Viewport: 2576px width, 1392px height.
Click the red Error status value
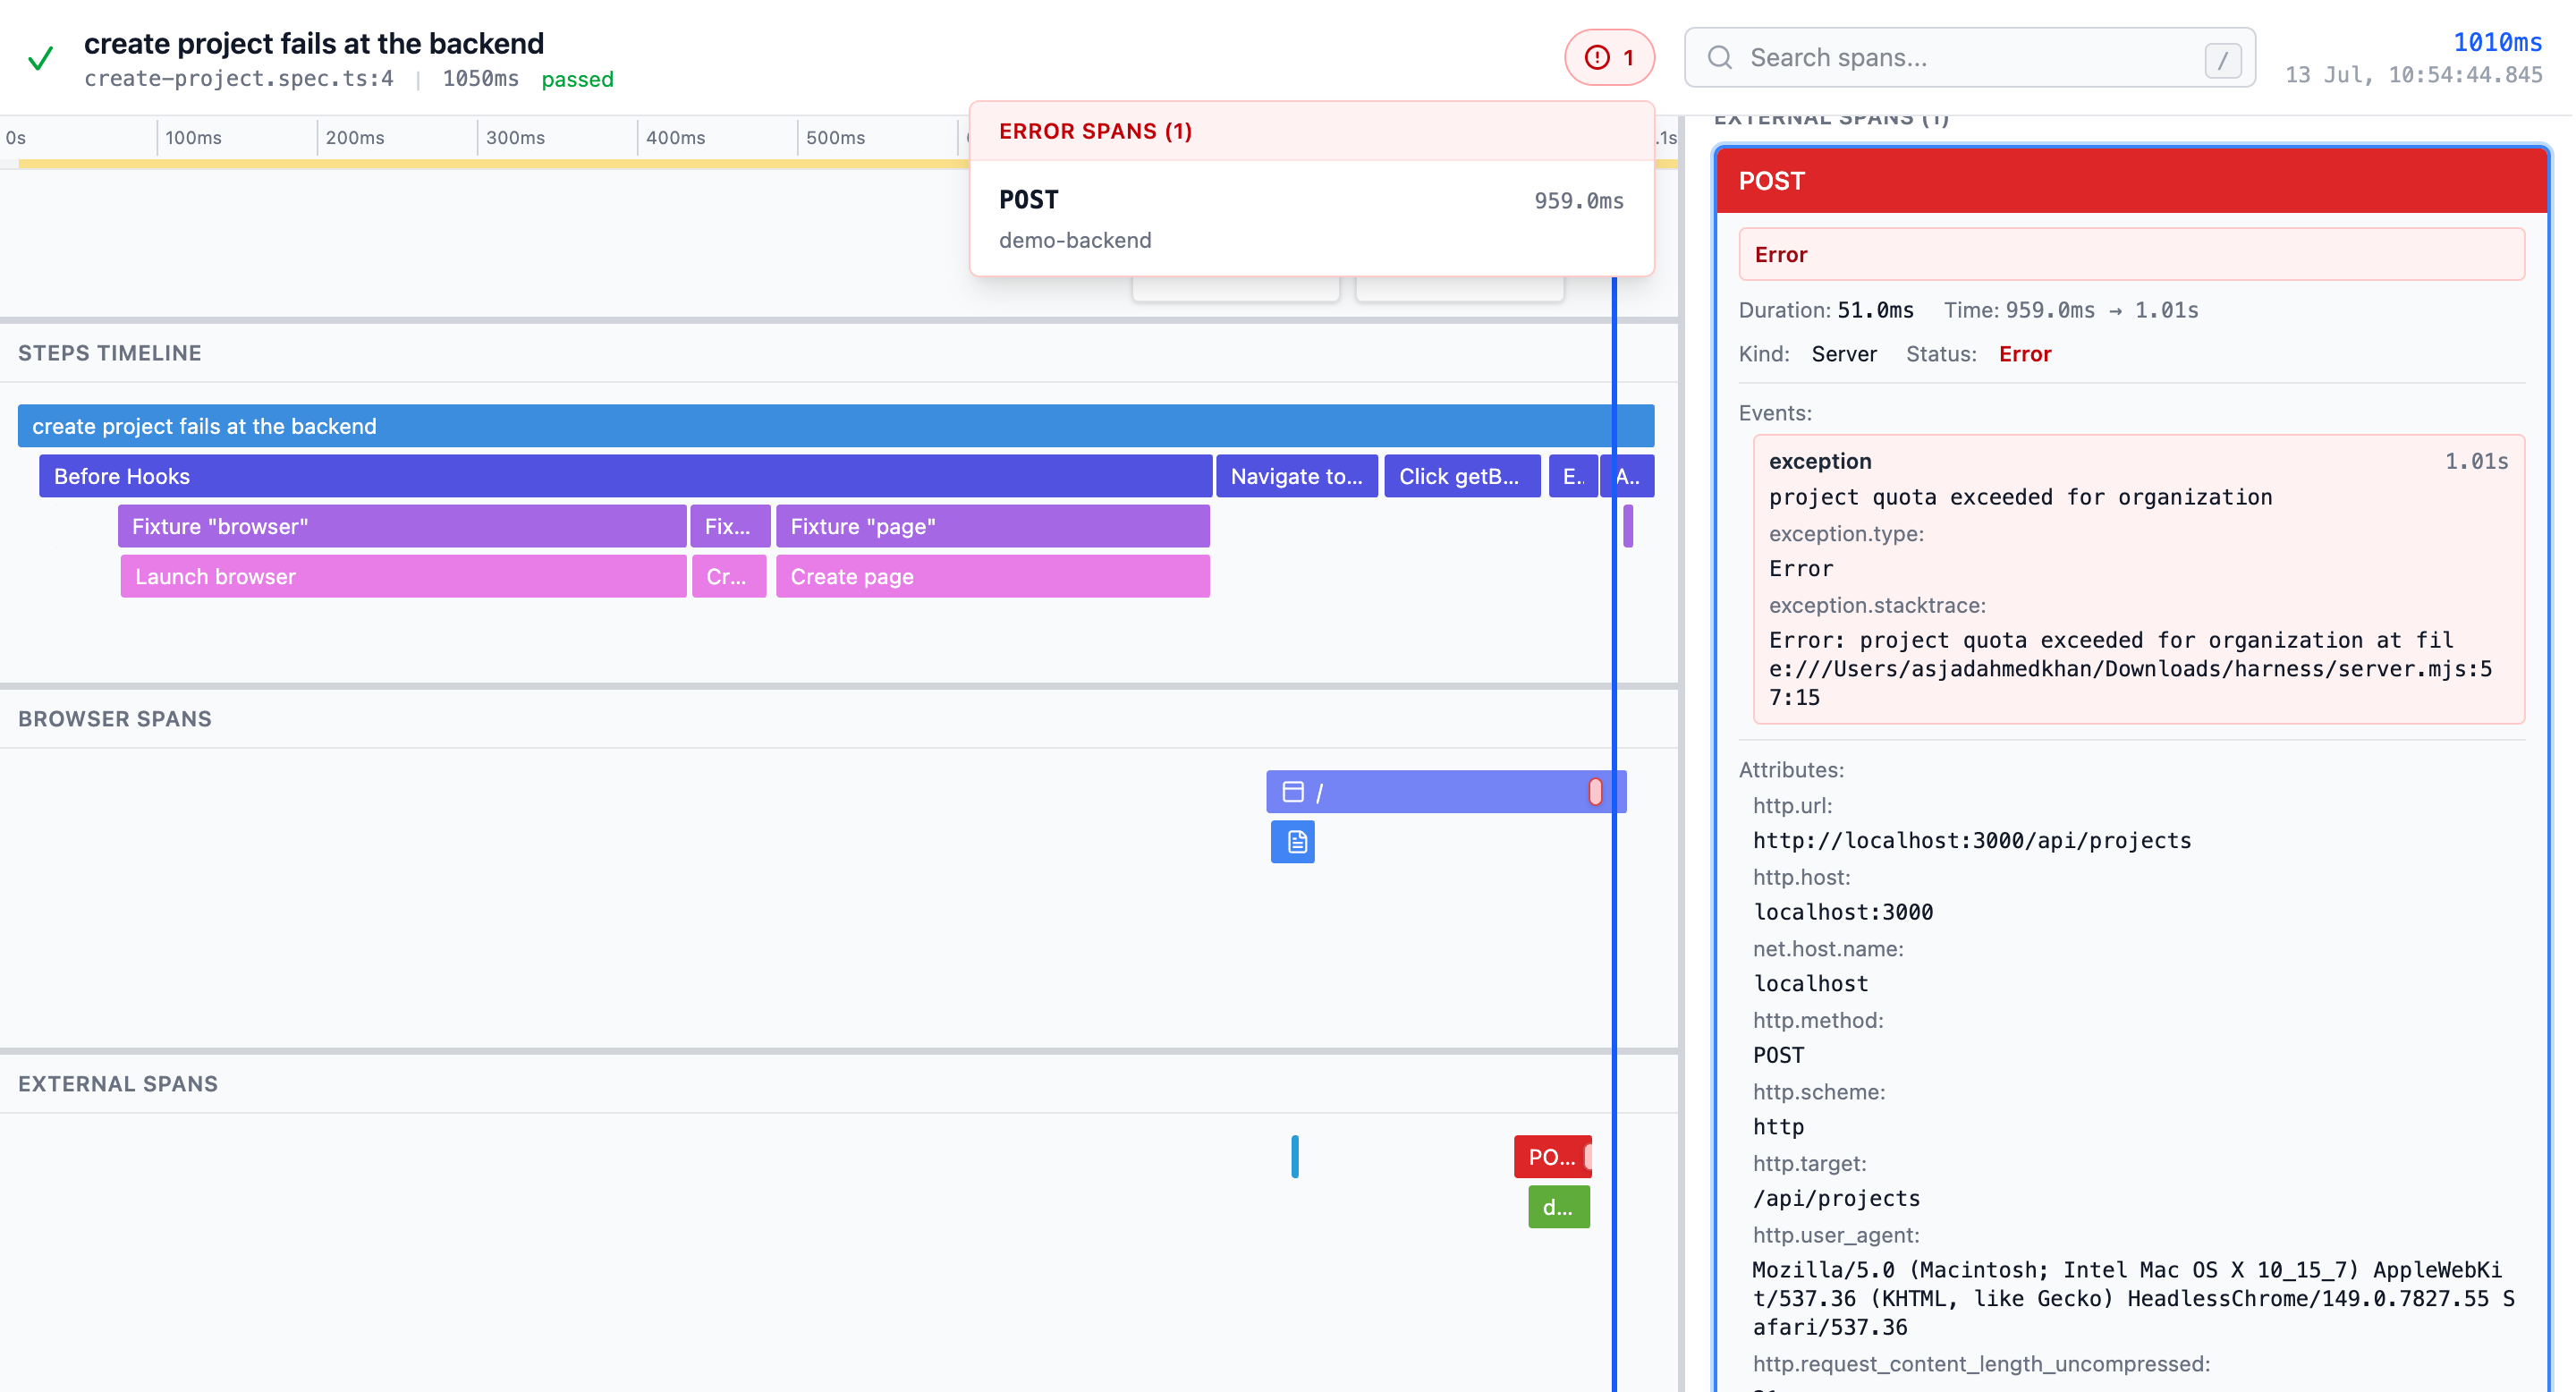coord(2024,354)
